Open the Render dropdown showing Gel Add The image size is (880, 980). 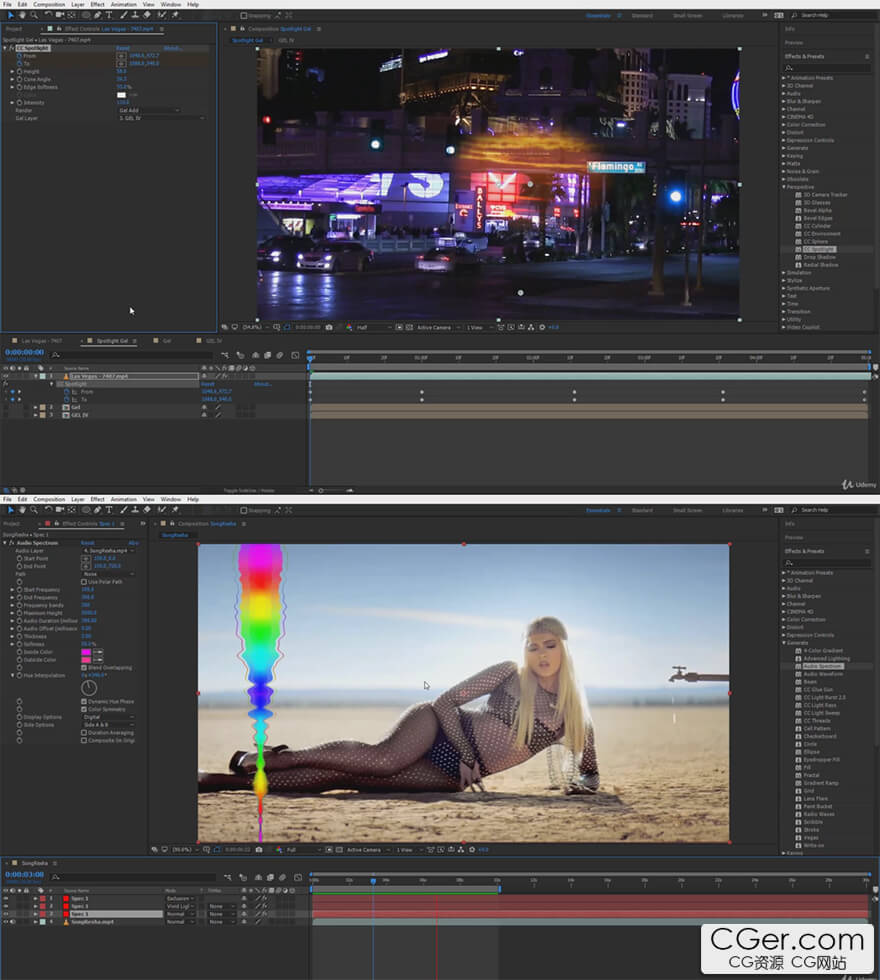point(149,110)
